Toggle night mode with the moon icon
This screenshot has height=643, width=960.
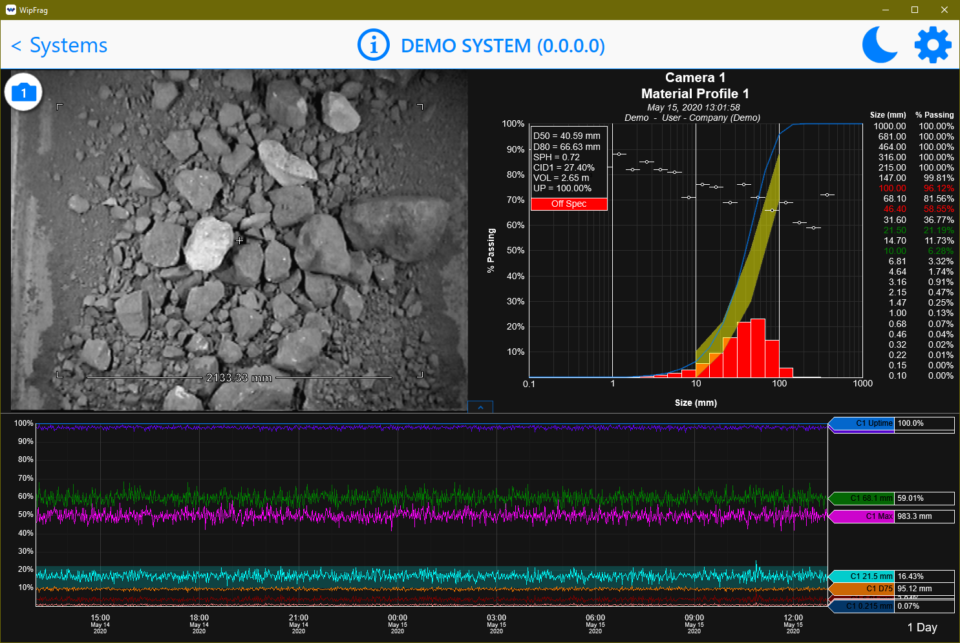click(x=879, y=44)
